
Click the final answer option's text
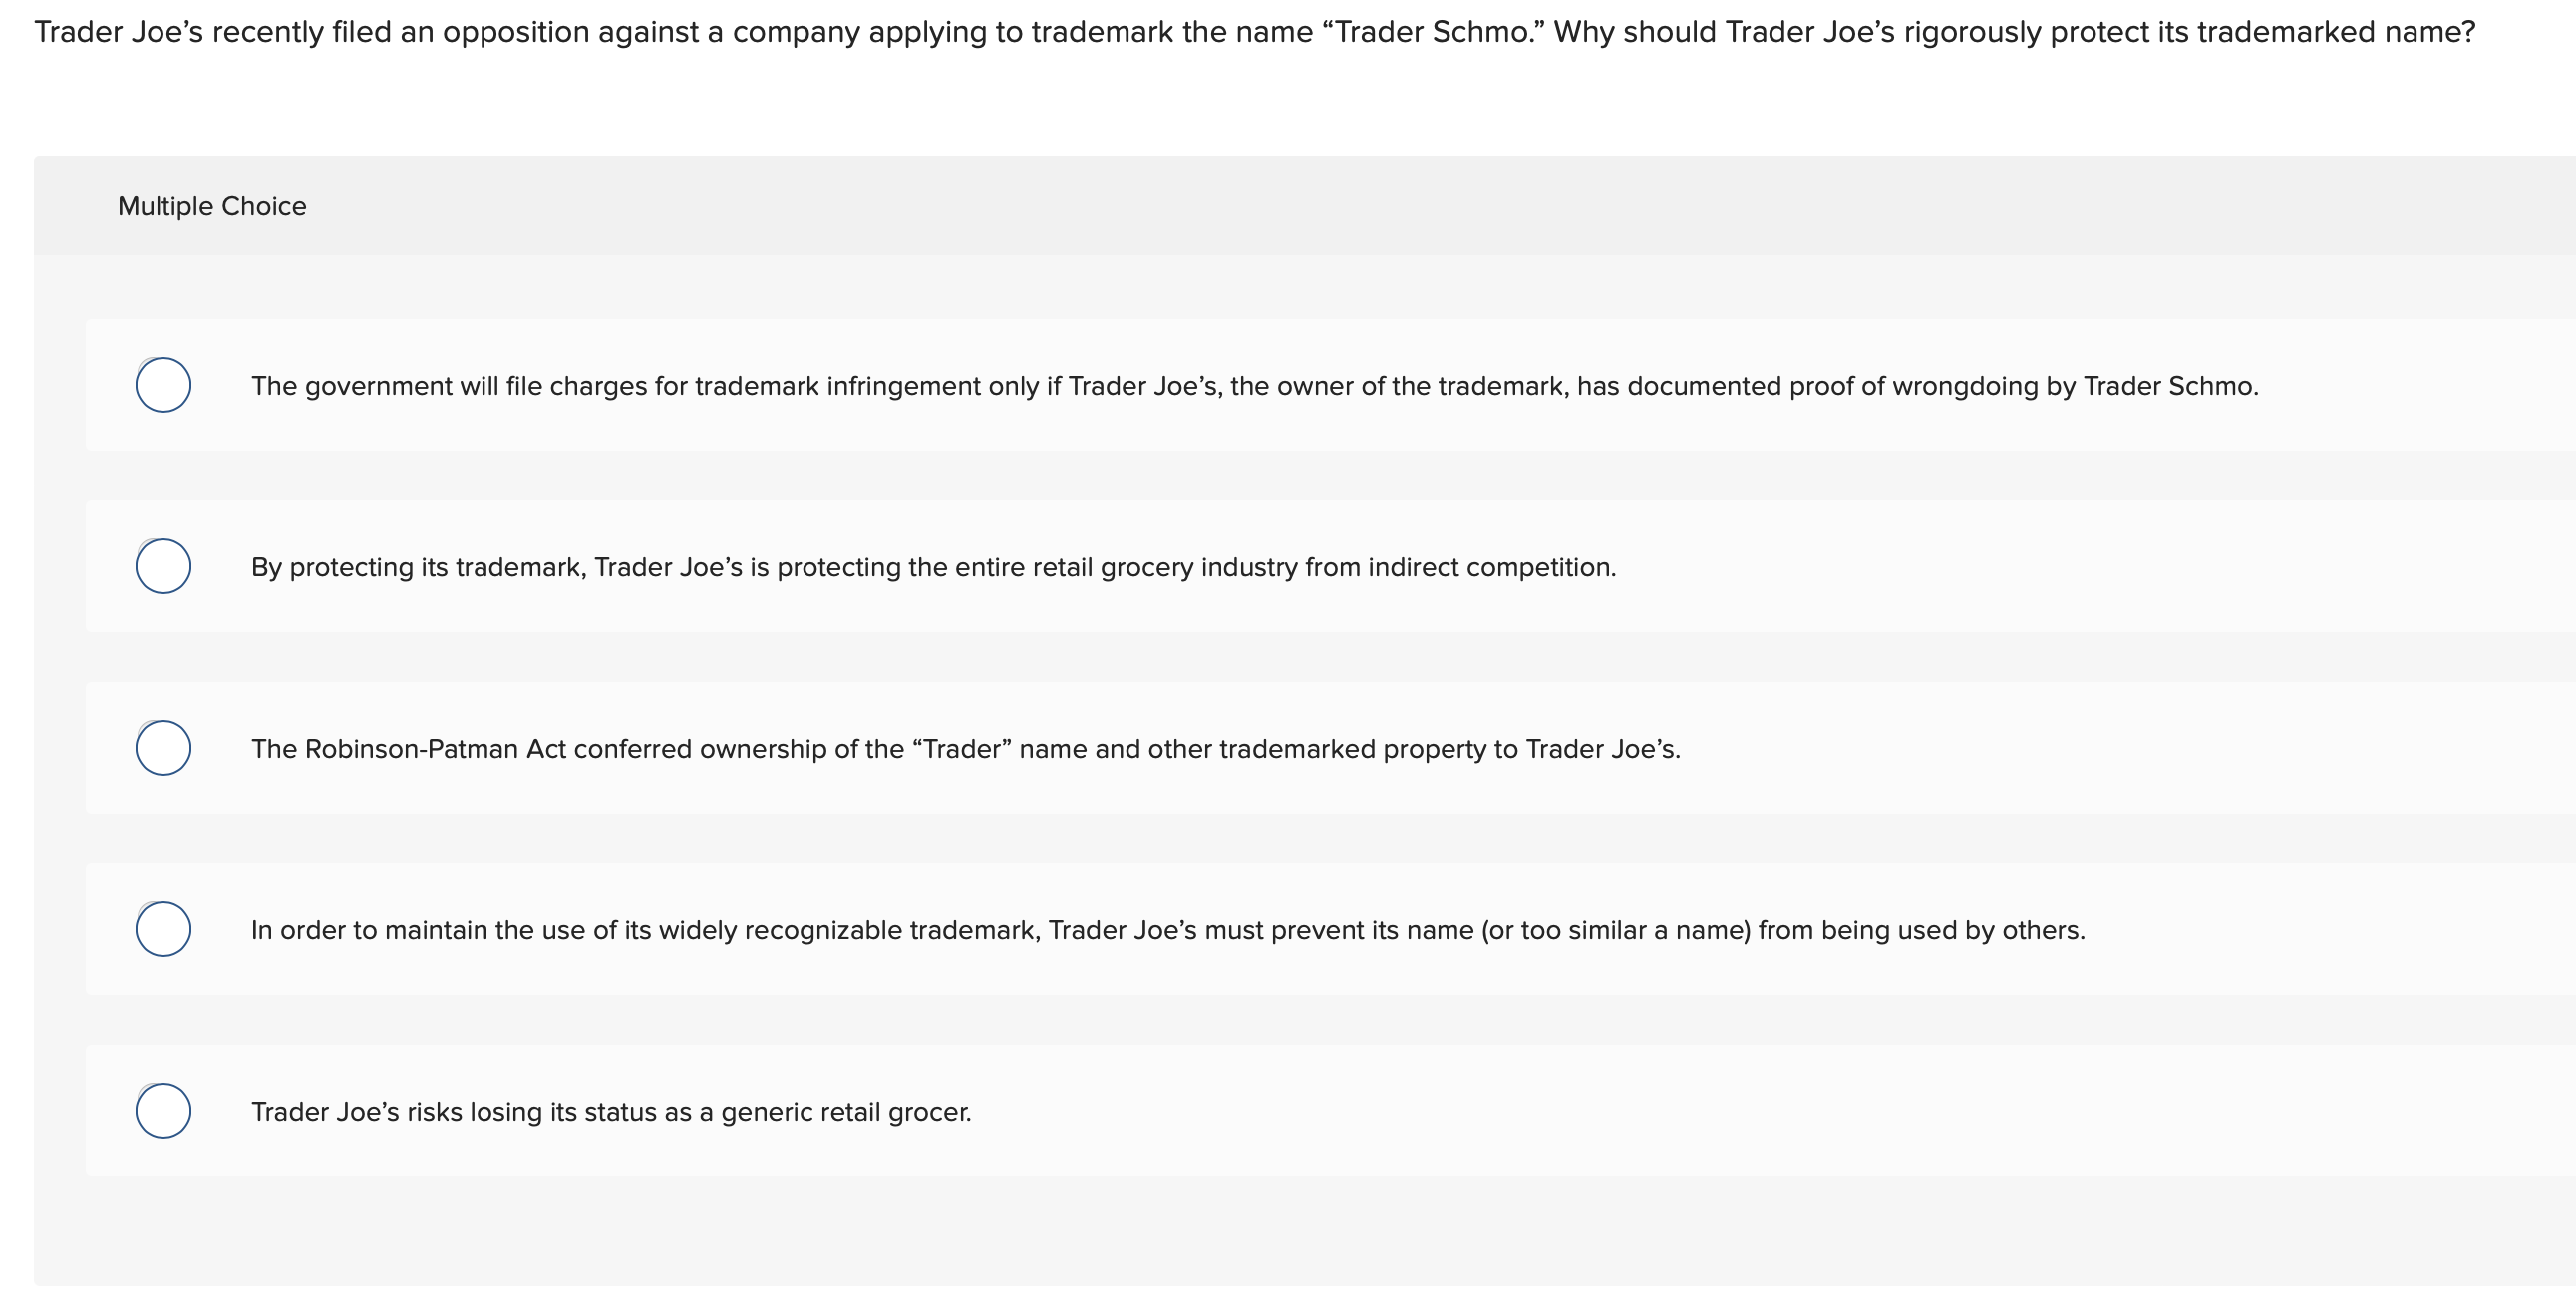point(610,1110)
